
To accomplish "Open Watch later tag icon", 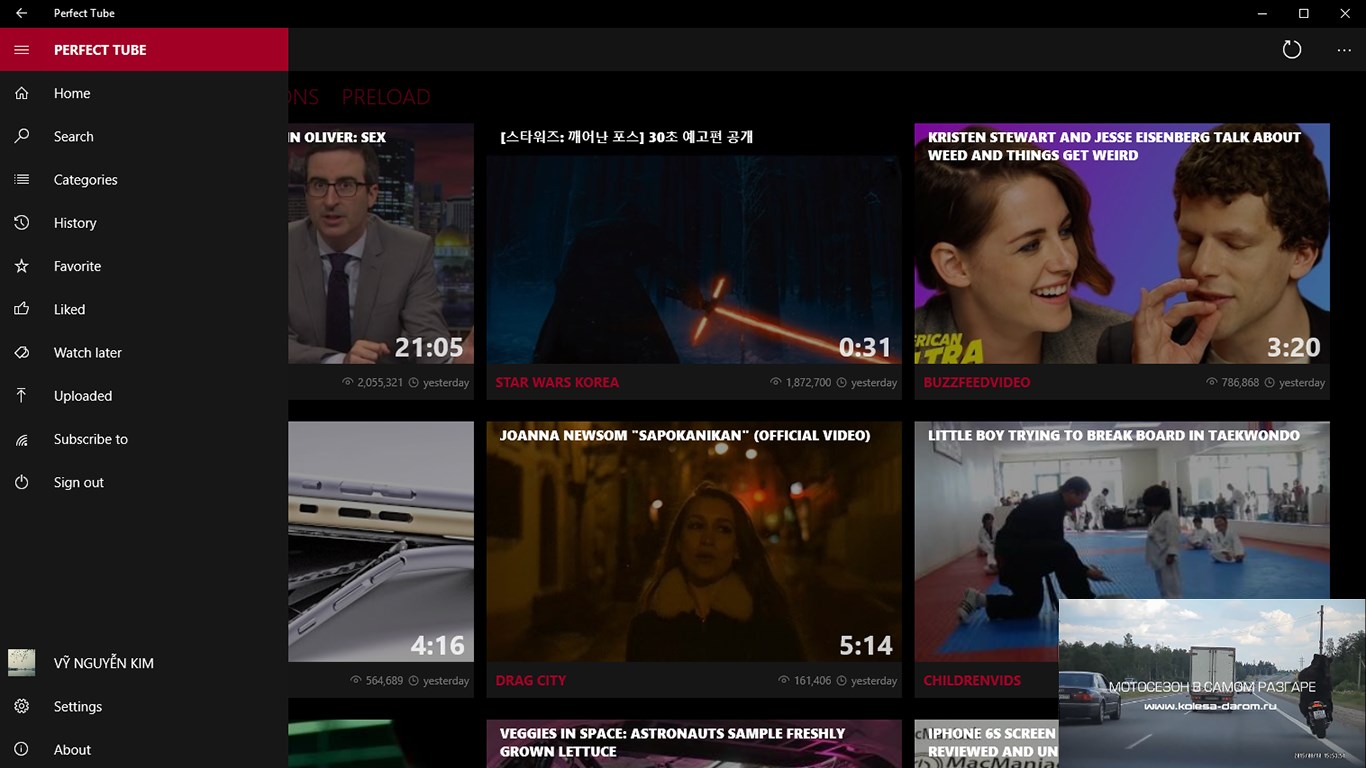I will pos(22,353).
